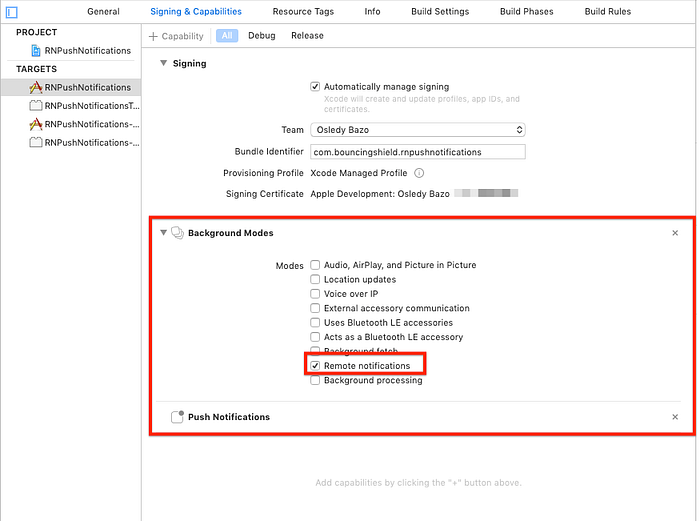Enable Acts as a Bluetooth LE accessory

tap(315, 337)
